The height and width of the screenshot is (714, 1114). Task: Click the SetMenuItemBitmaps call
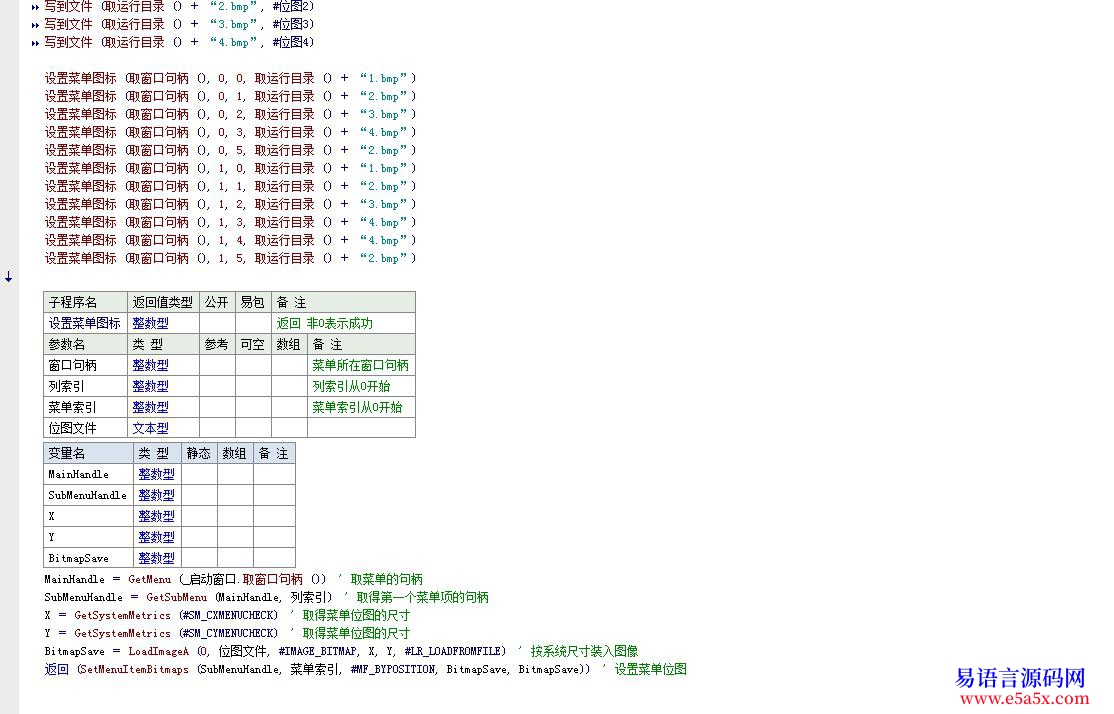click(x=134, y=669)
